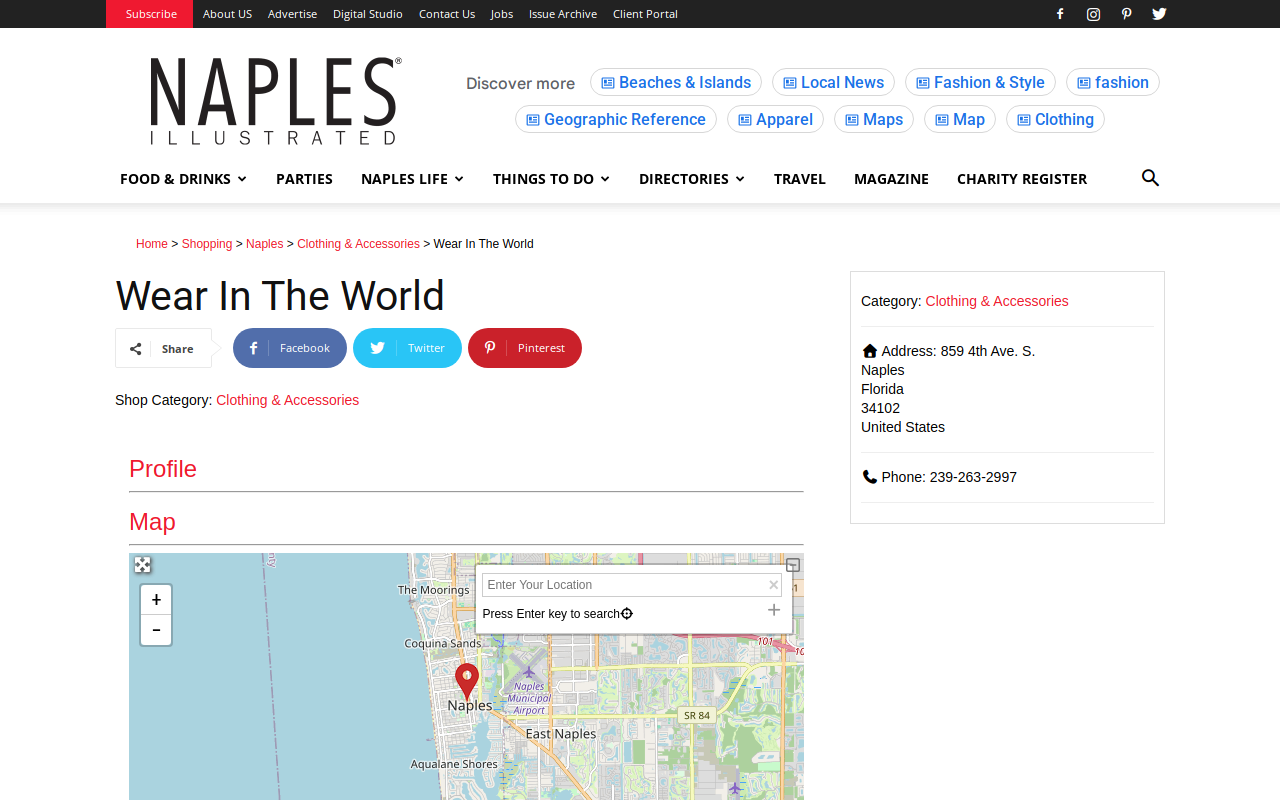Viewport: 1280px width, 800px height.
Task: Open Charity Register menu item
Action: coord(1022,179)
